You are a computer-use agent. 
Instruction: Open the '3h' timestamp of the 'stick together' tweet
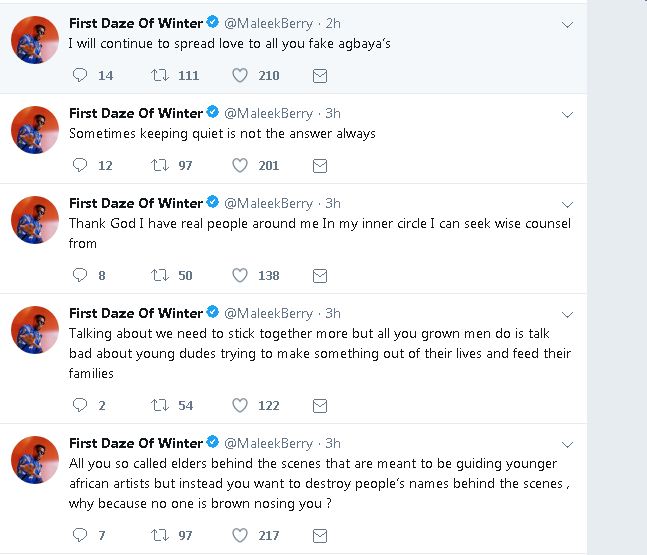tap(333, 313)
